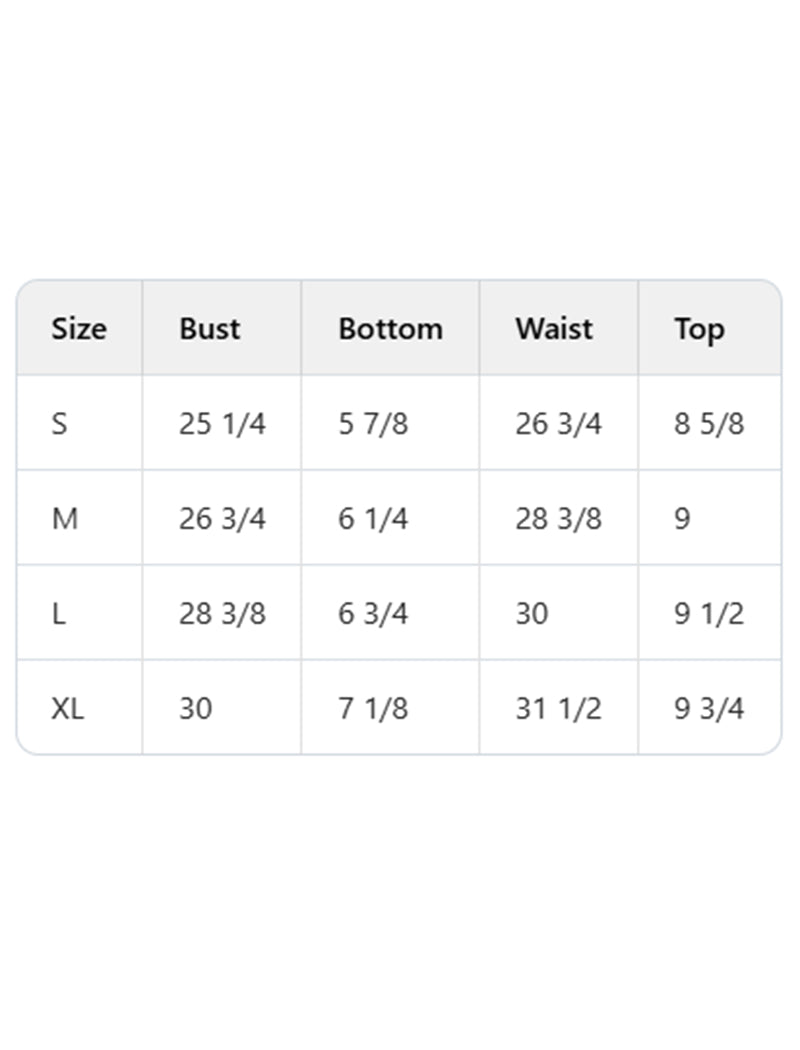Select the XL size row label
Screen dimensions: 800x1050
coord(68,709)
